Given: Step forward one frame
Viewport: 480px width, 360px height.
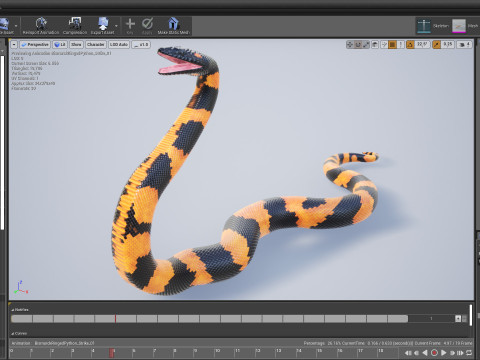Looking at the screenshot, I should coord(452,353).
